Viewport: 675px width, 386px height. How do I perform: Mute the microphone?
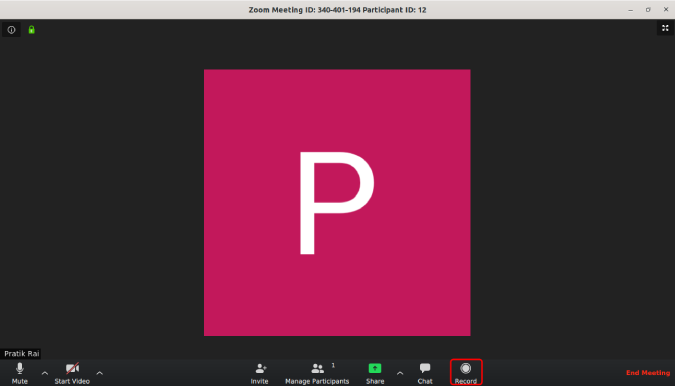click(x=19, y=373)
